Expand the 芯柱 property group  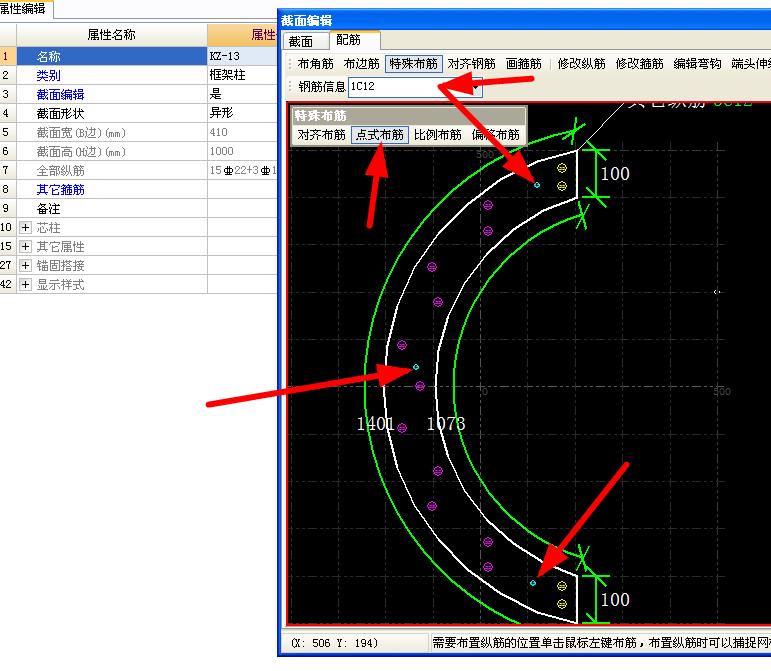tap(26, 228)
